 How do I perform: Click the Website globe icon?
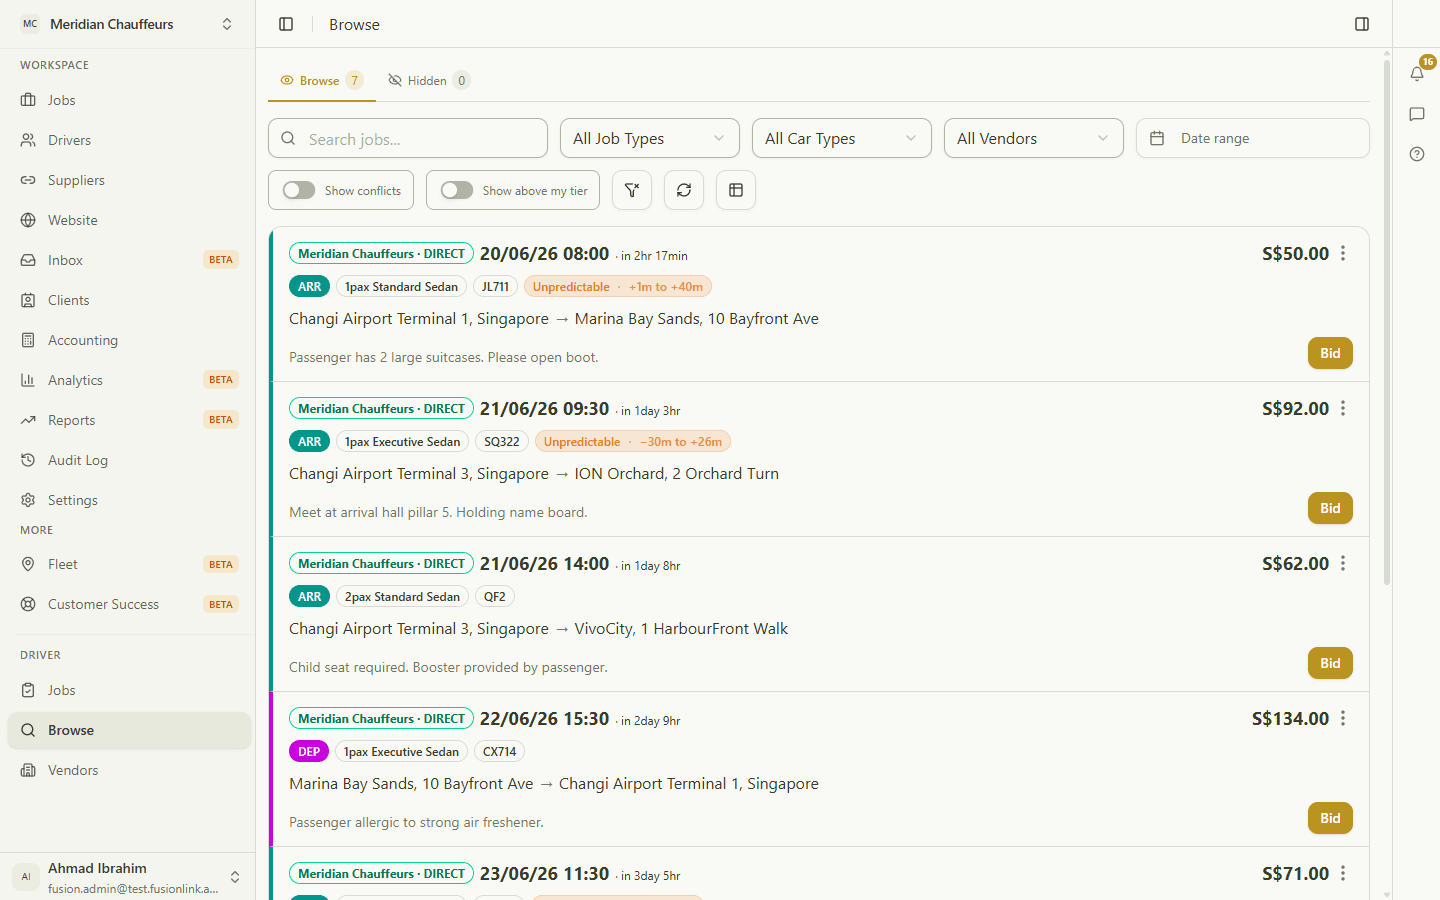pyautogui.click(x=28, y=220)
